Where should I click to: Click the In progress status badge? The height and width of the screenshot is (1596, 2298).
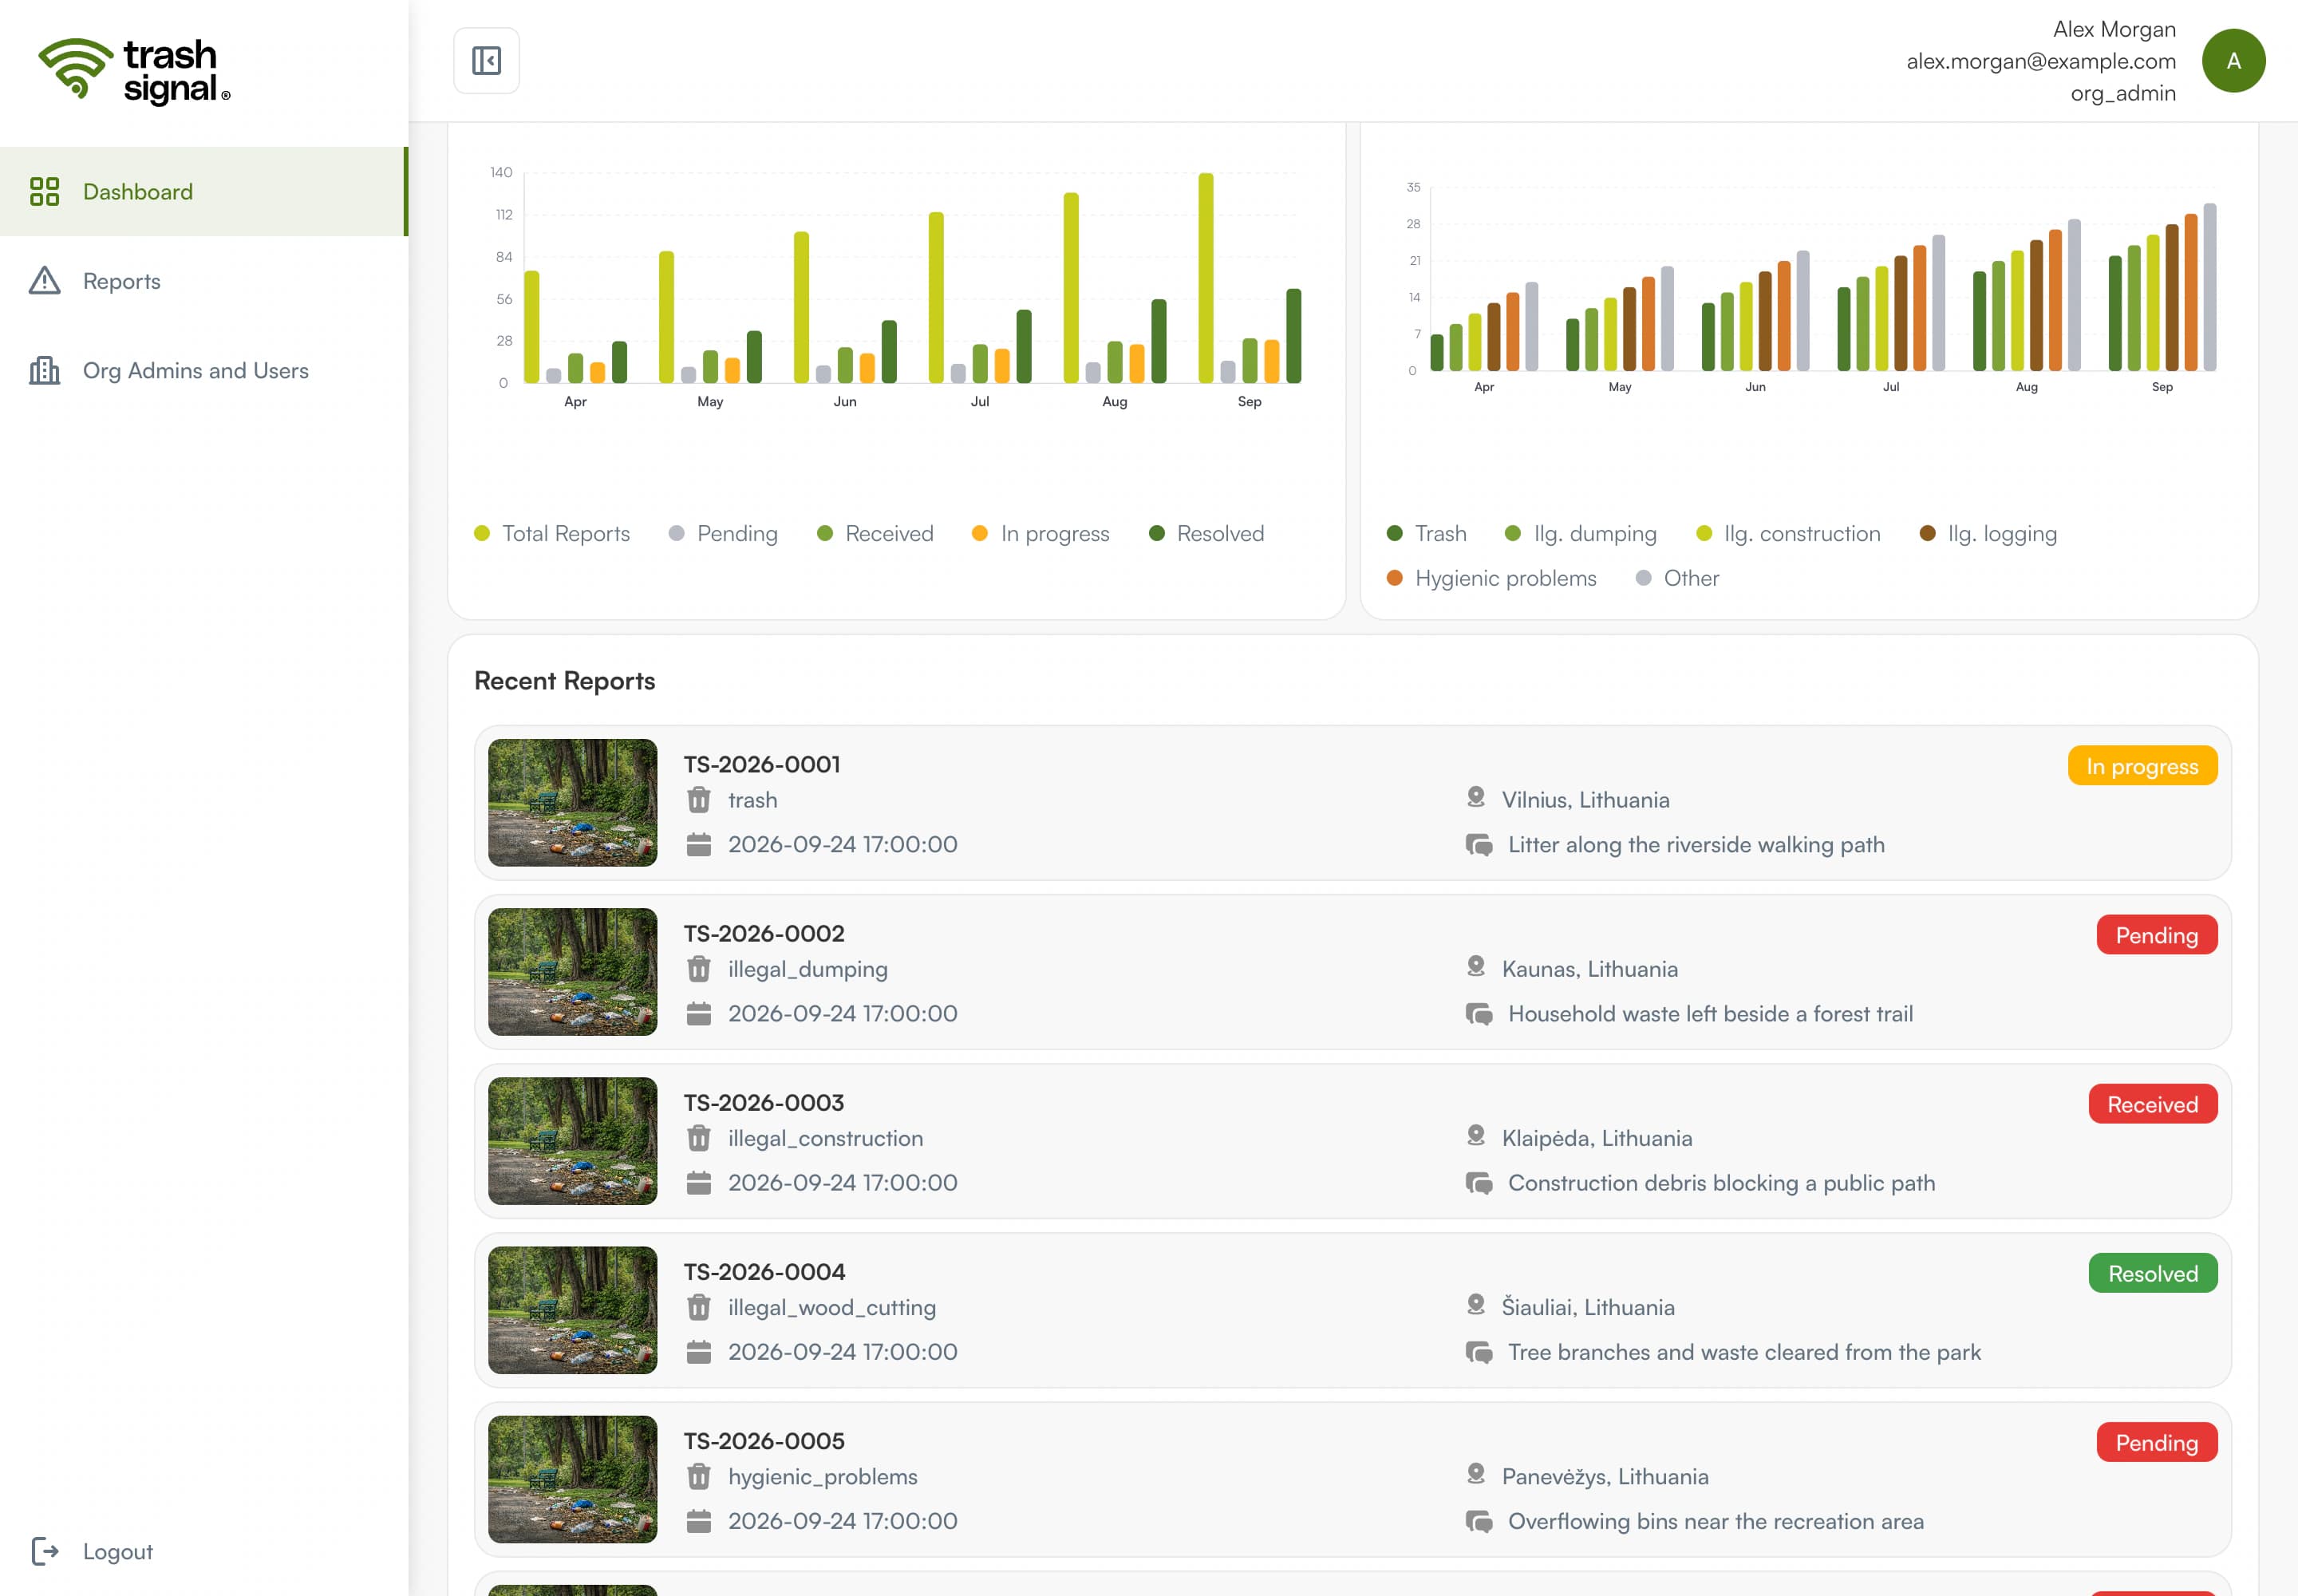[2142, 766]
